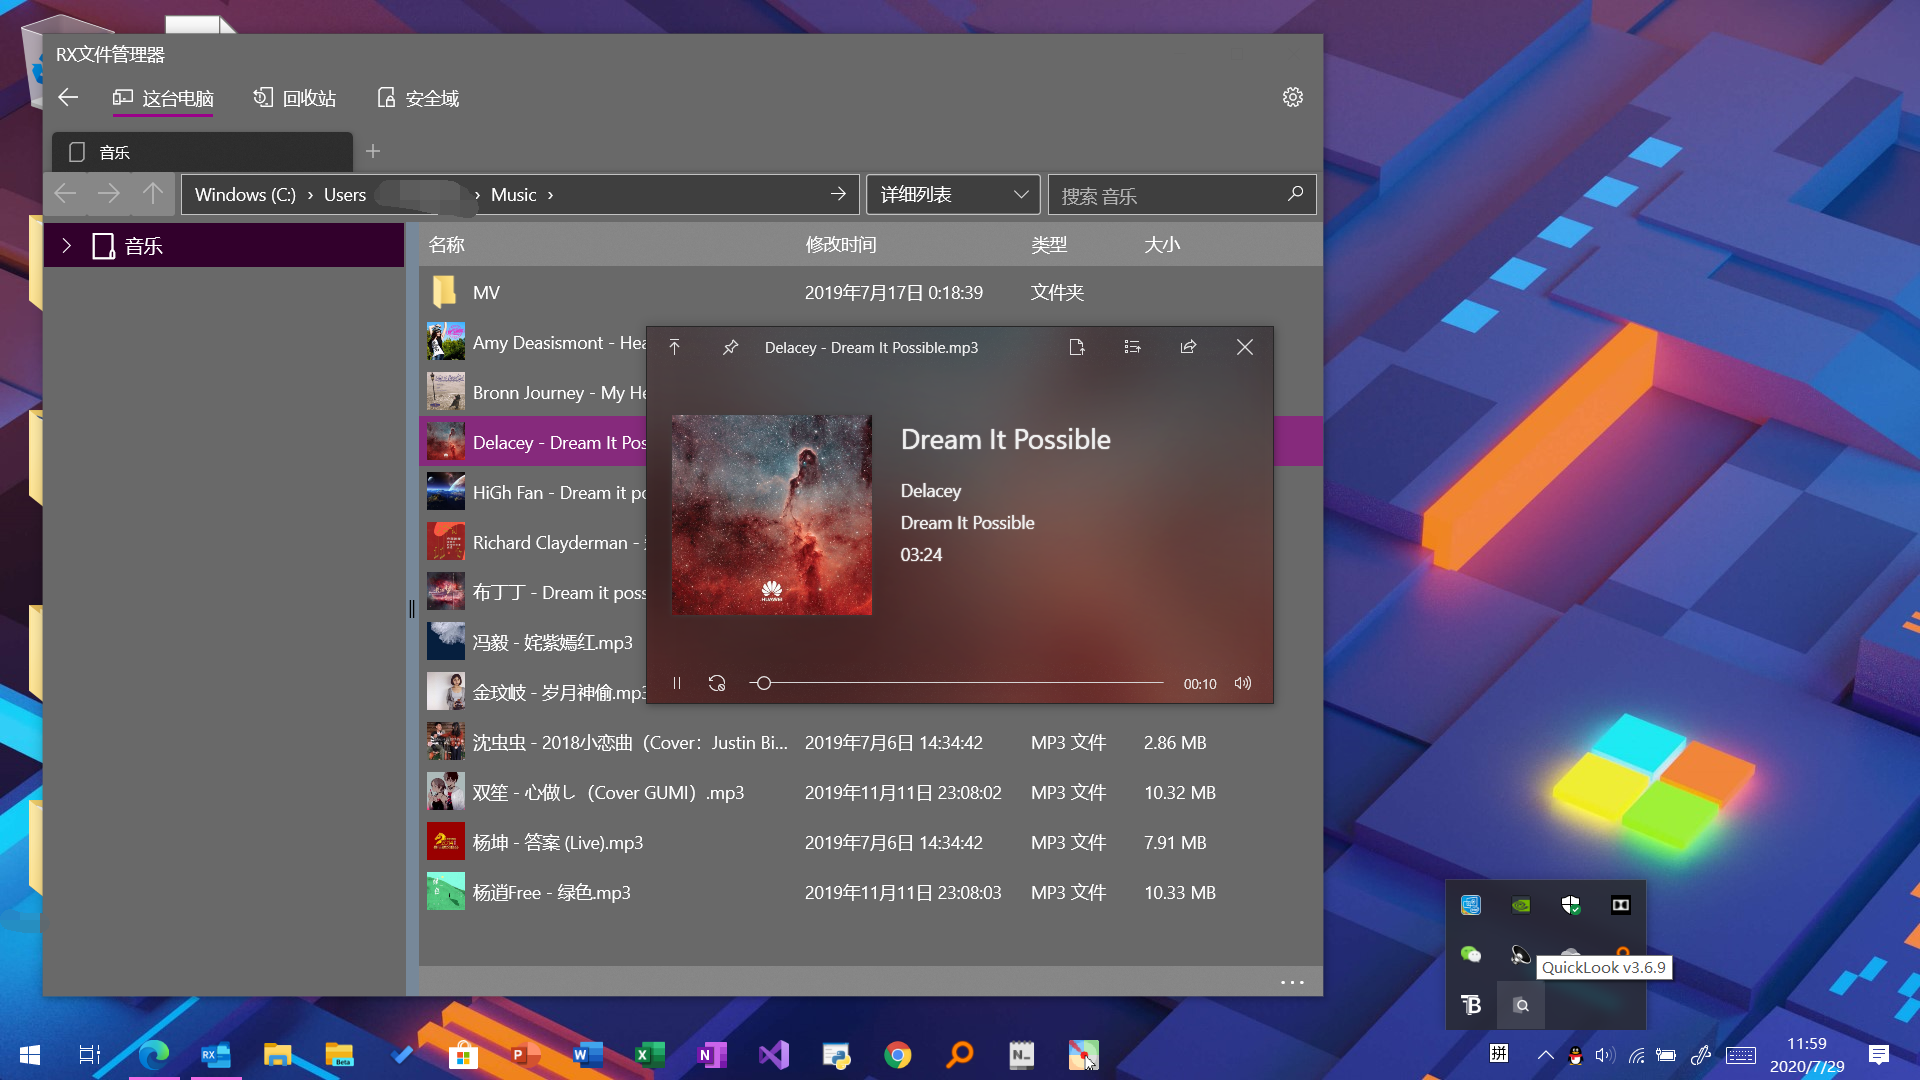Switch to 安全域 tab

(418, 98)
